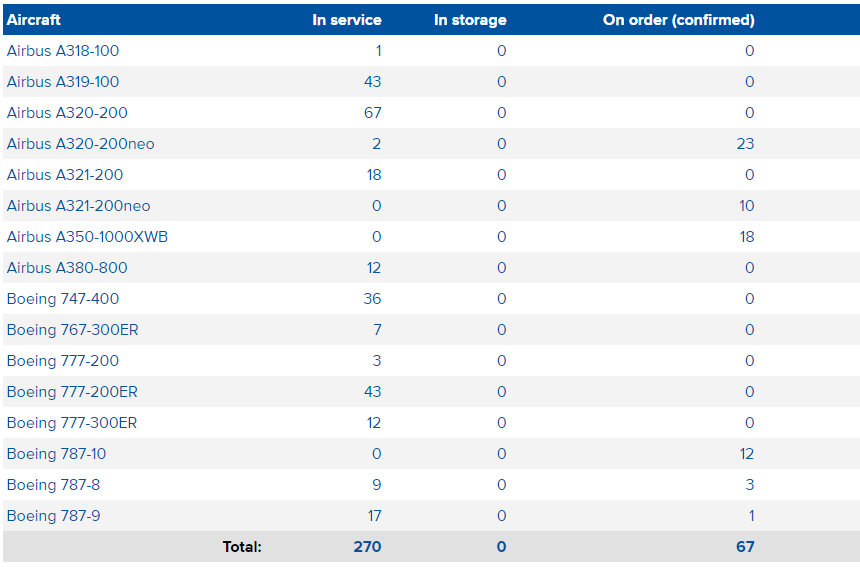Click the In storage column header
The height and width of the screenshot is (567, 860).
pyautogui.click(x=470, y=20)
